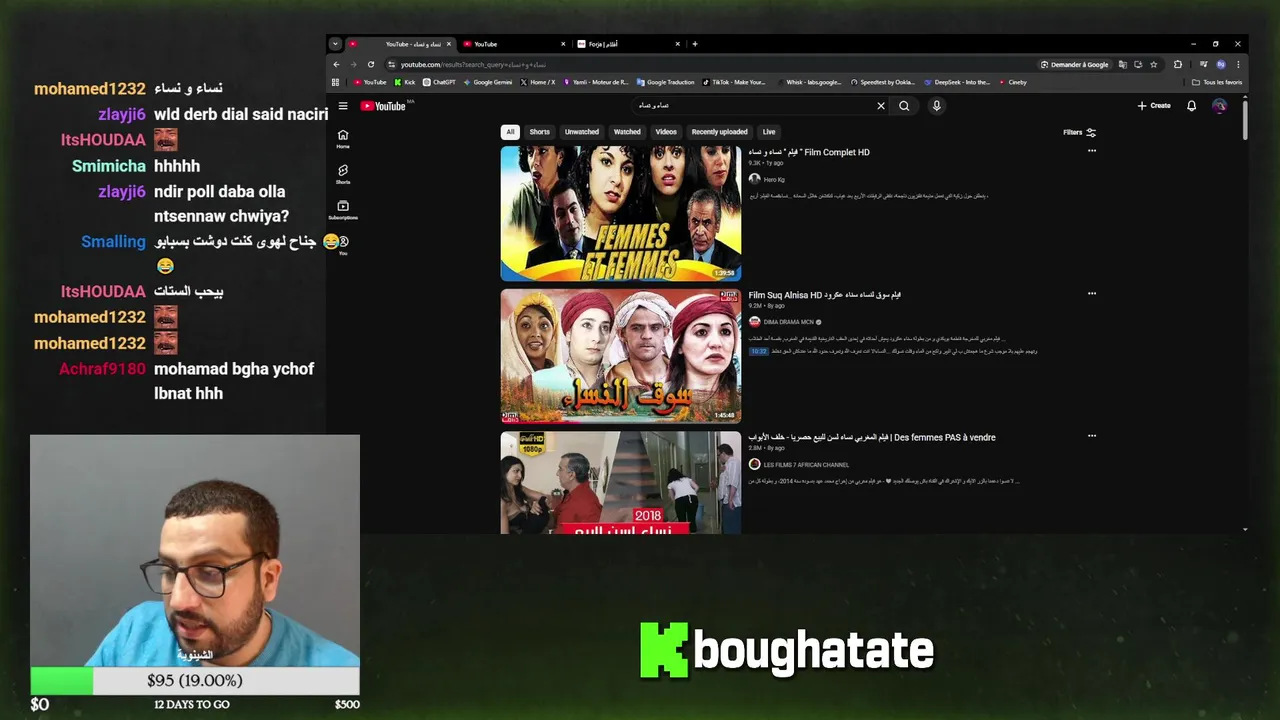View site information icon beside the URL

tap(392, 65)
